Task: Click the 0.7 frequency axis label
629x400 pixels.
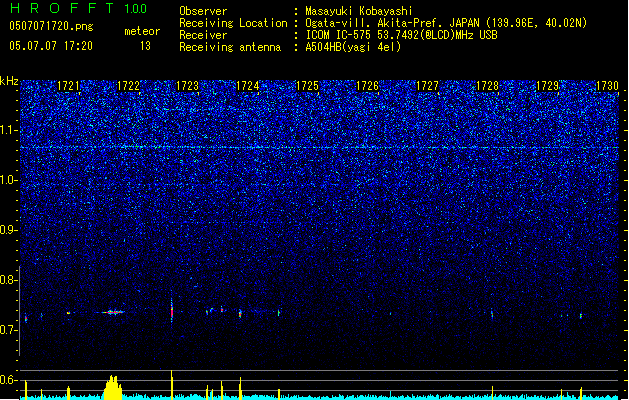Action: tap(9, 330)
